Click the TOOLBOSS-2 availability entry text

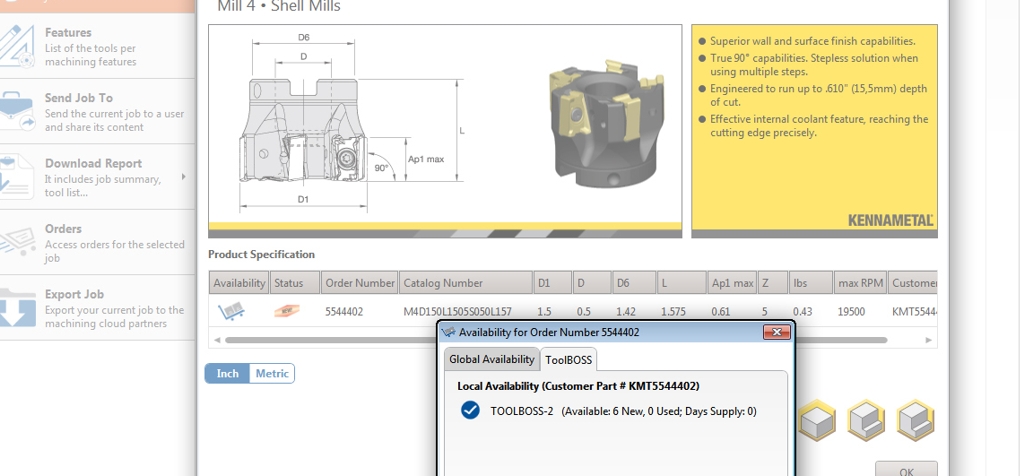[623, 411]
